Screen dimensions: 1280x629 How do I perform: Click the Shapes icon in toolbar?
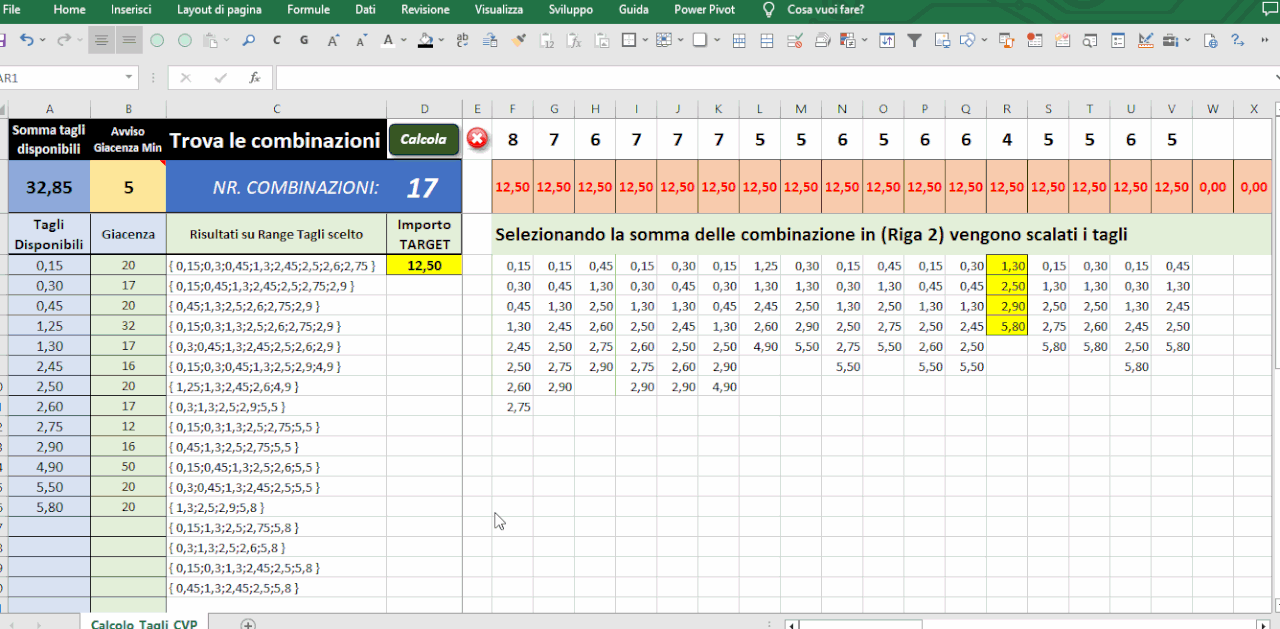click(x=966, y=40)
